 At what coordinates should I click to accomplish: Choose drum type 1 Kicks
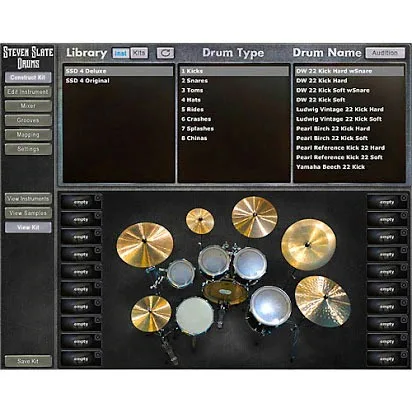coord(234,71)
